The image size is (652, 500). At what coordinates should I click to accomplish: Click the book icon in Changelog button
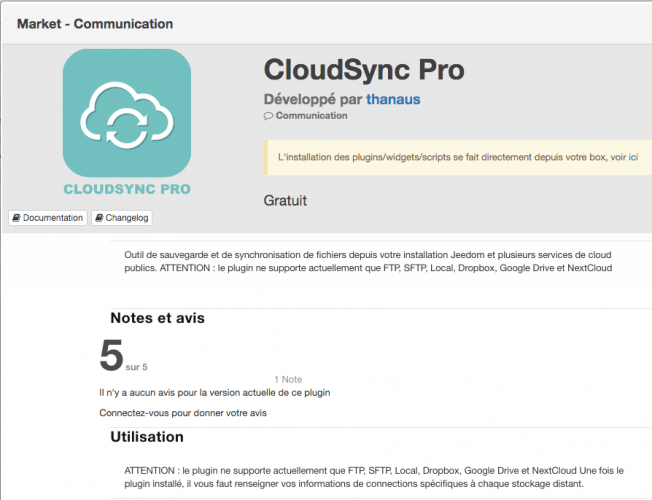coord(99,218)
